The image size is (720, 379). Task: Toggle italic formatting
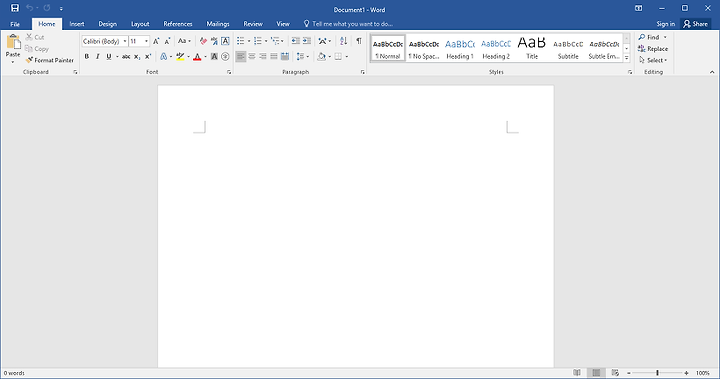(97, 57)
